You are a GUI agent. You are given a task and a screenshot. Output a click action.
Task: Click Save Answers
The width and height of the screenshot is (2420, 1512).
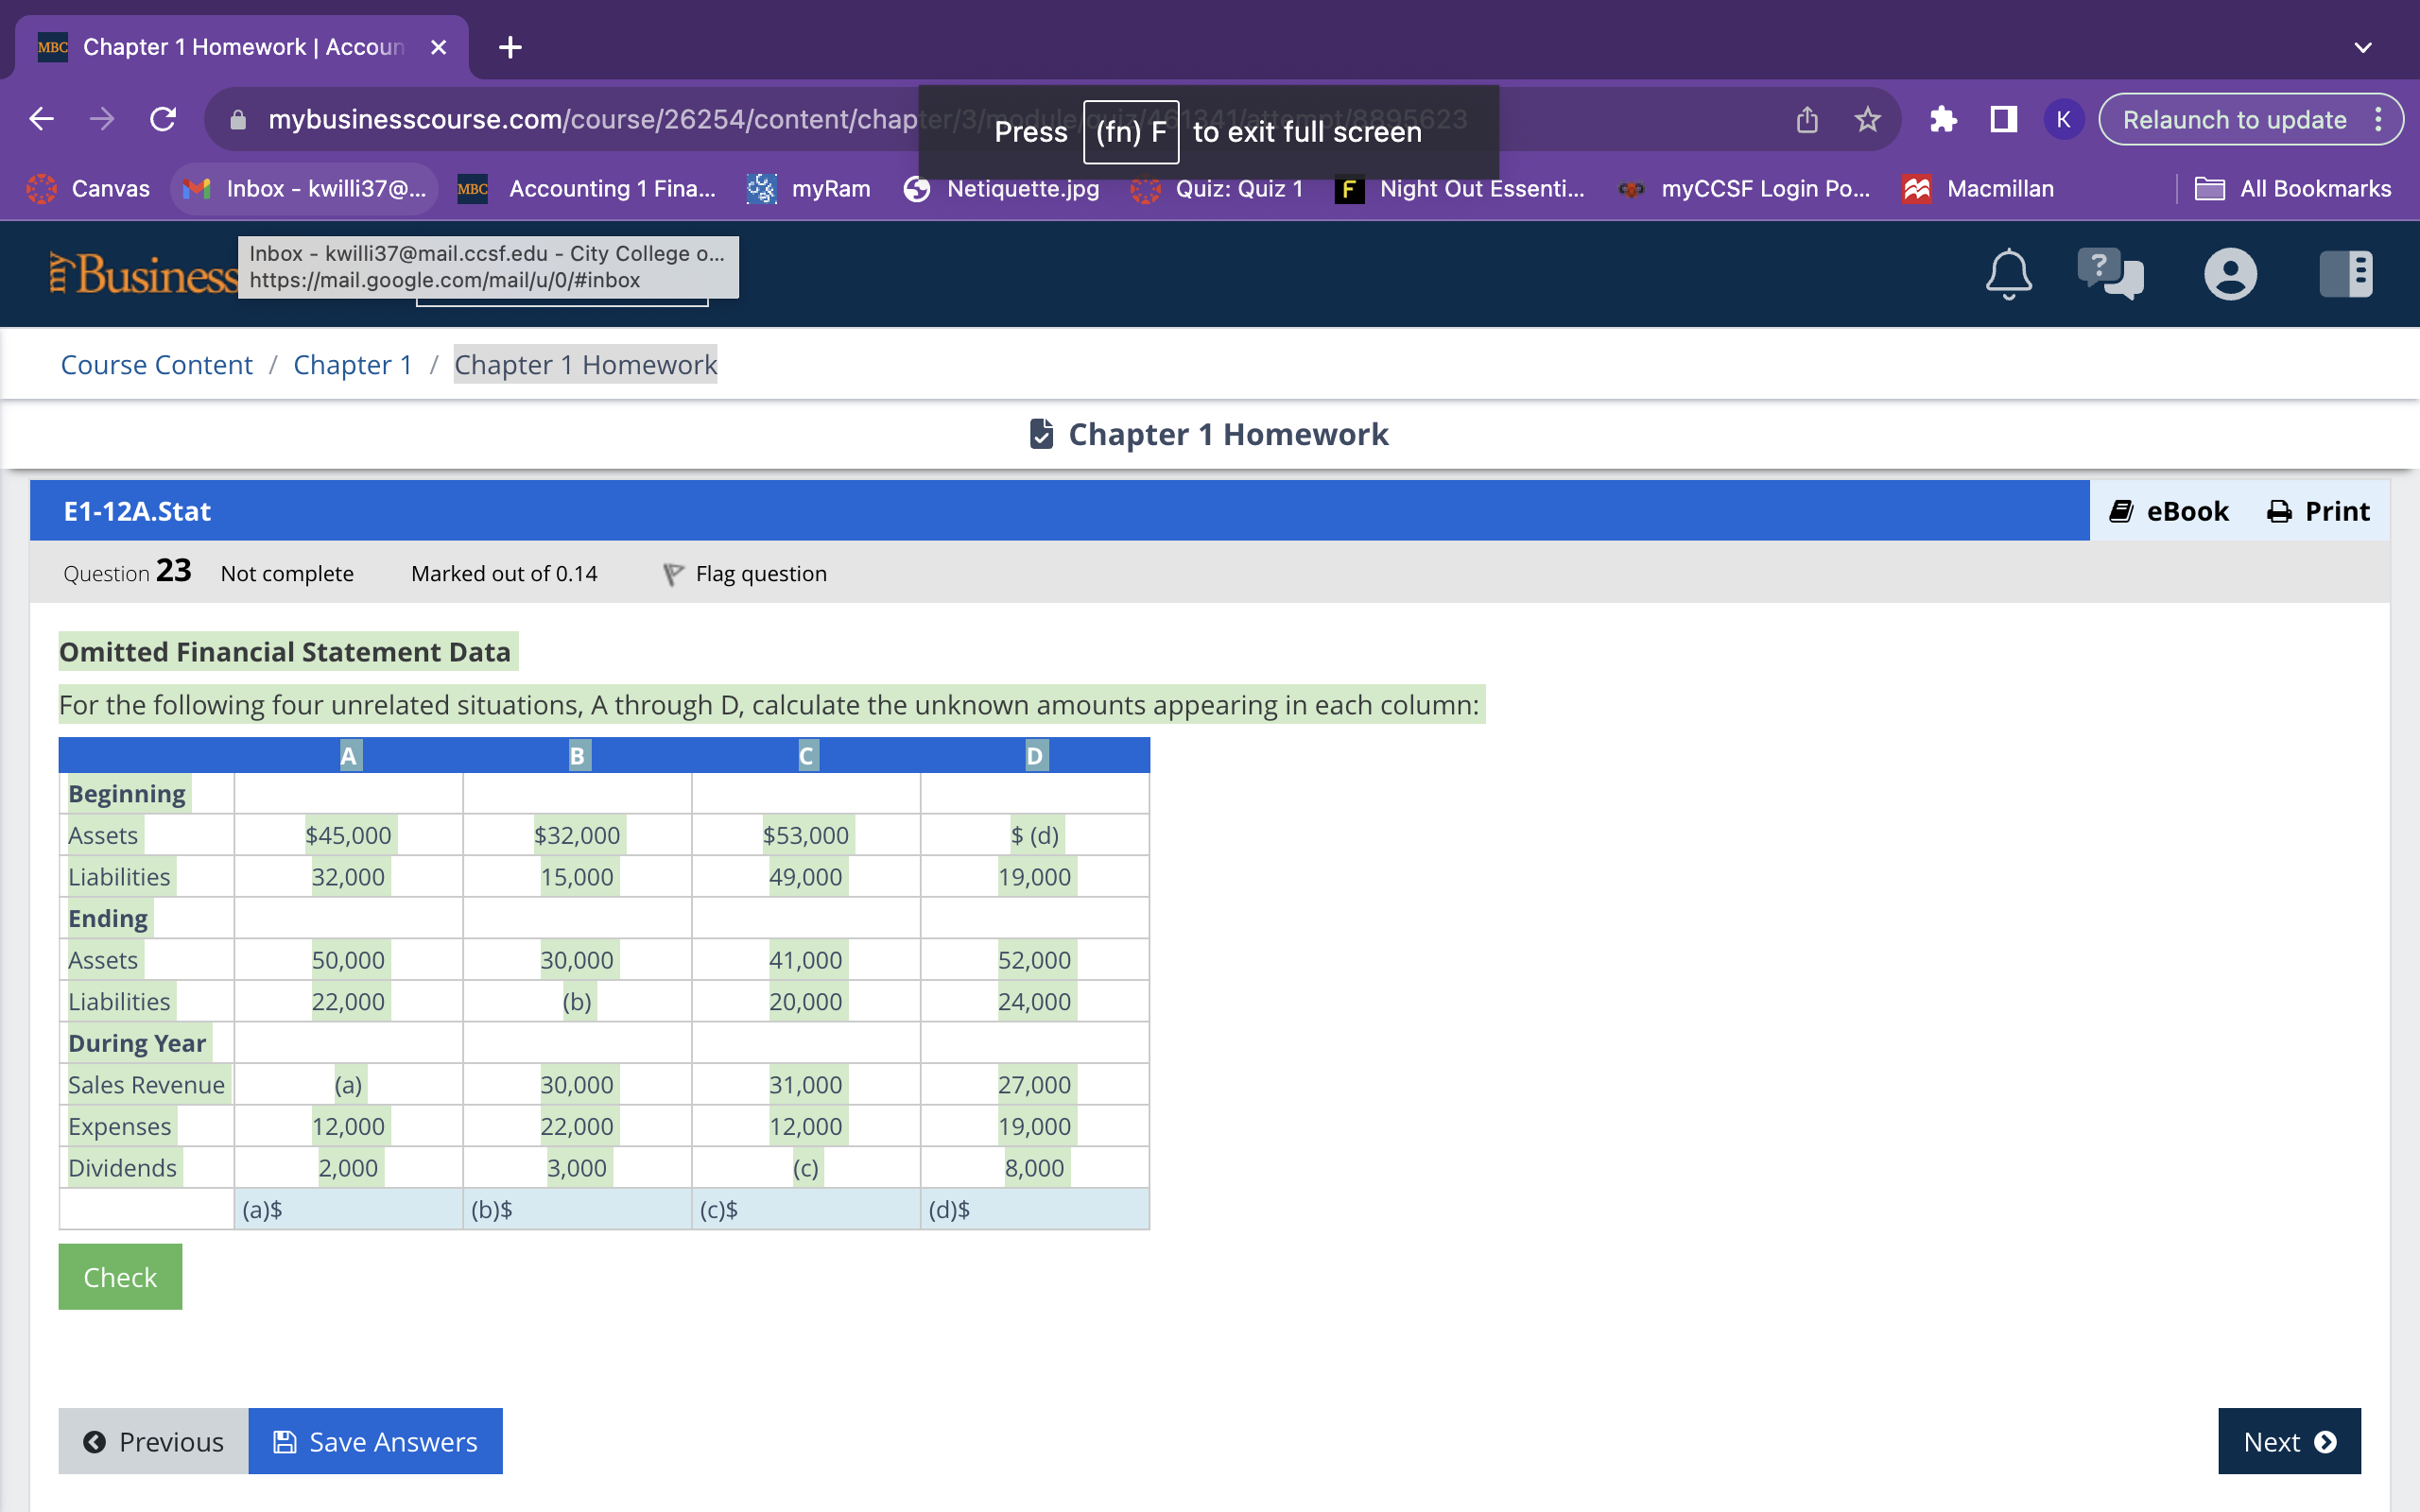tap(375, 1441)
